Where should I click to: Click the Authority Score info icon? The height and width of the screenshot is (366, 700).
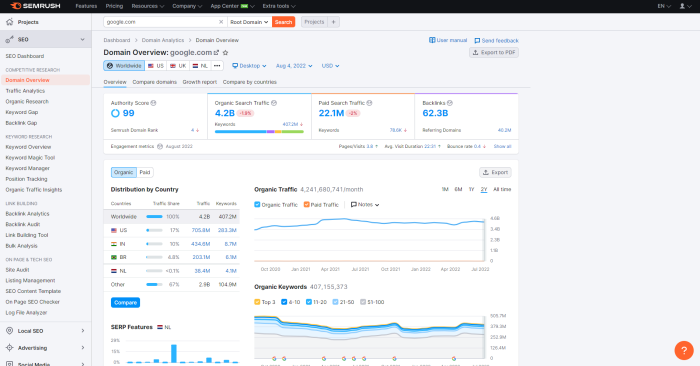click(153, 103)
